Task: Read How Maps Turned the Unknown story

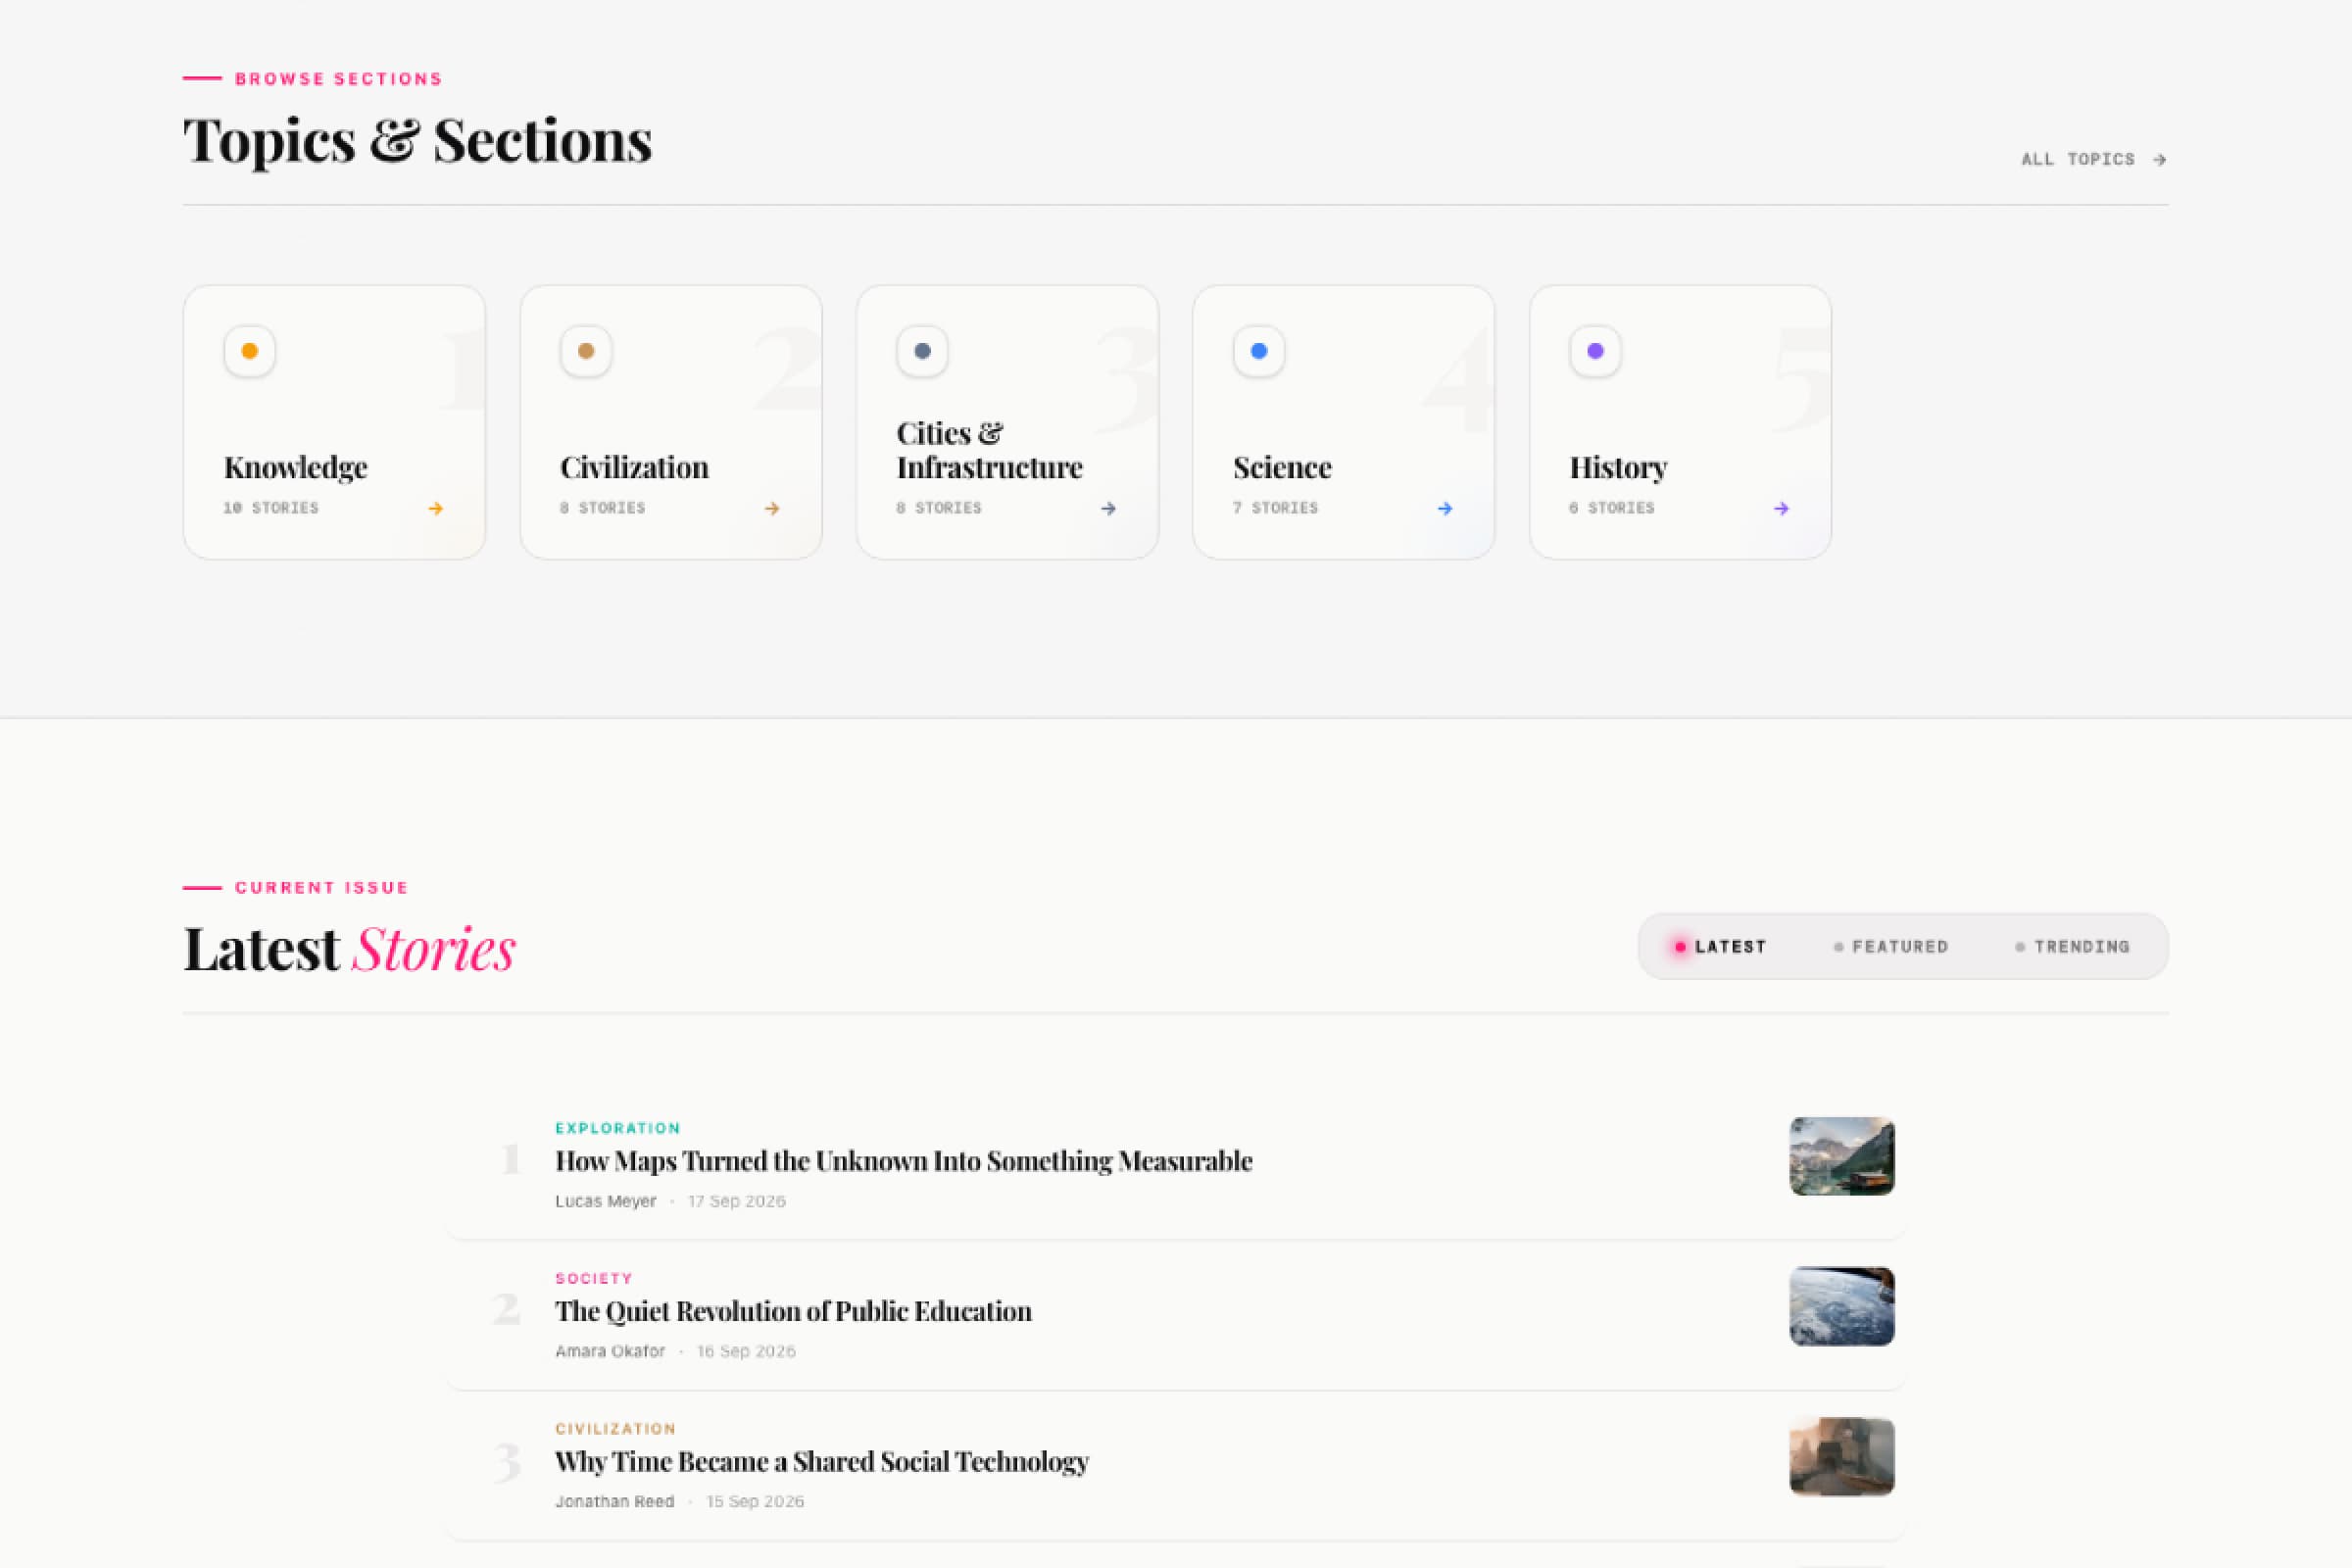Action: point(903,1161)
